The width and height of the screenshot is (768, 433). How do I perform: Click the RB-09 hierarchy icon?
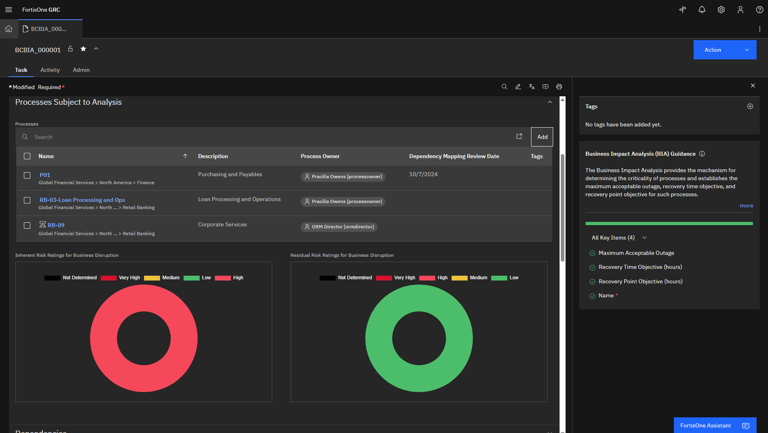tap(43, 224)
